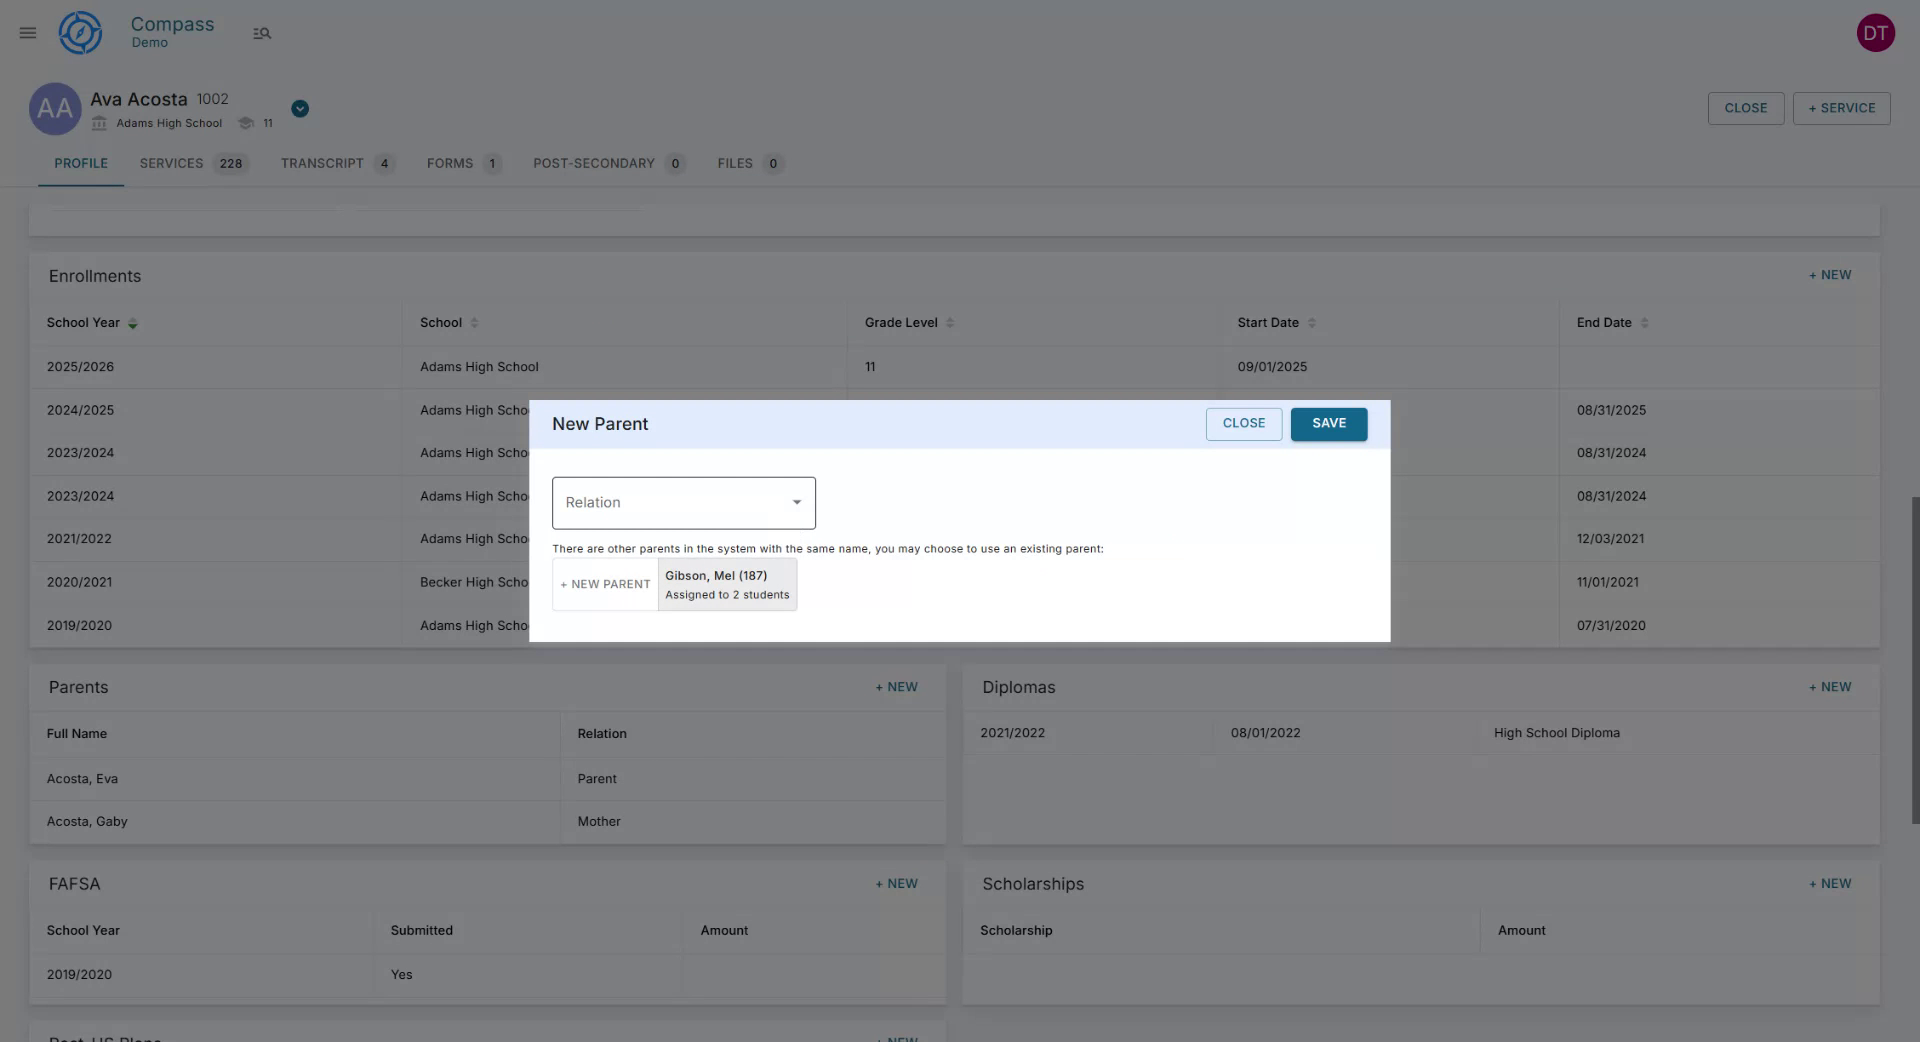Open the search icon in the header
Viewport: 1920px width, 1042px height.
pos(261,32)
